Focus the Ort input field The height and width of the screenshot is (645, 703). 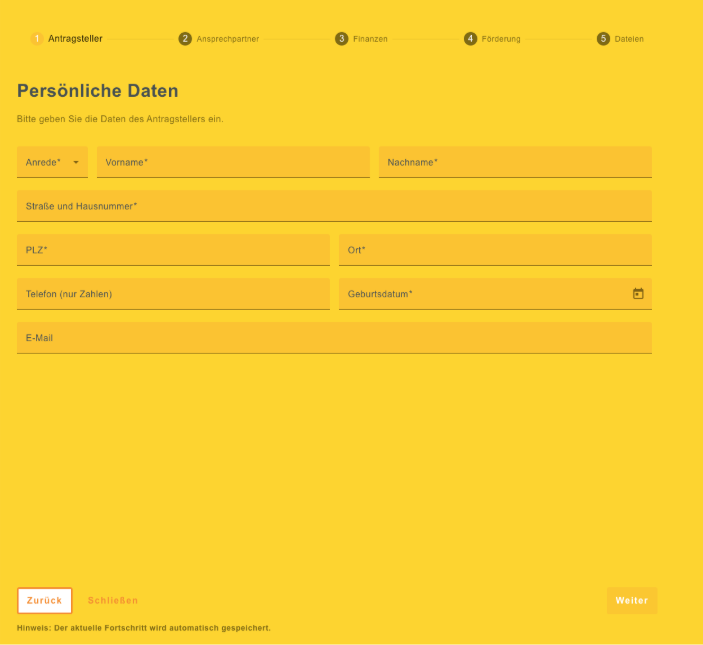click(495, 250)
